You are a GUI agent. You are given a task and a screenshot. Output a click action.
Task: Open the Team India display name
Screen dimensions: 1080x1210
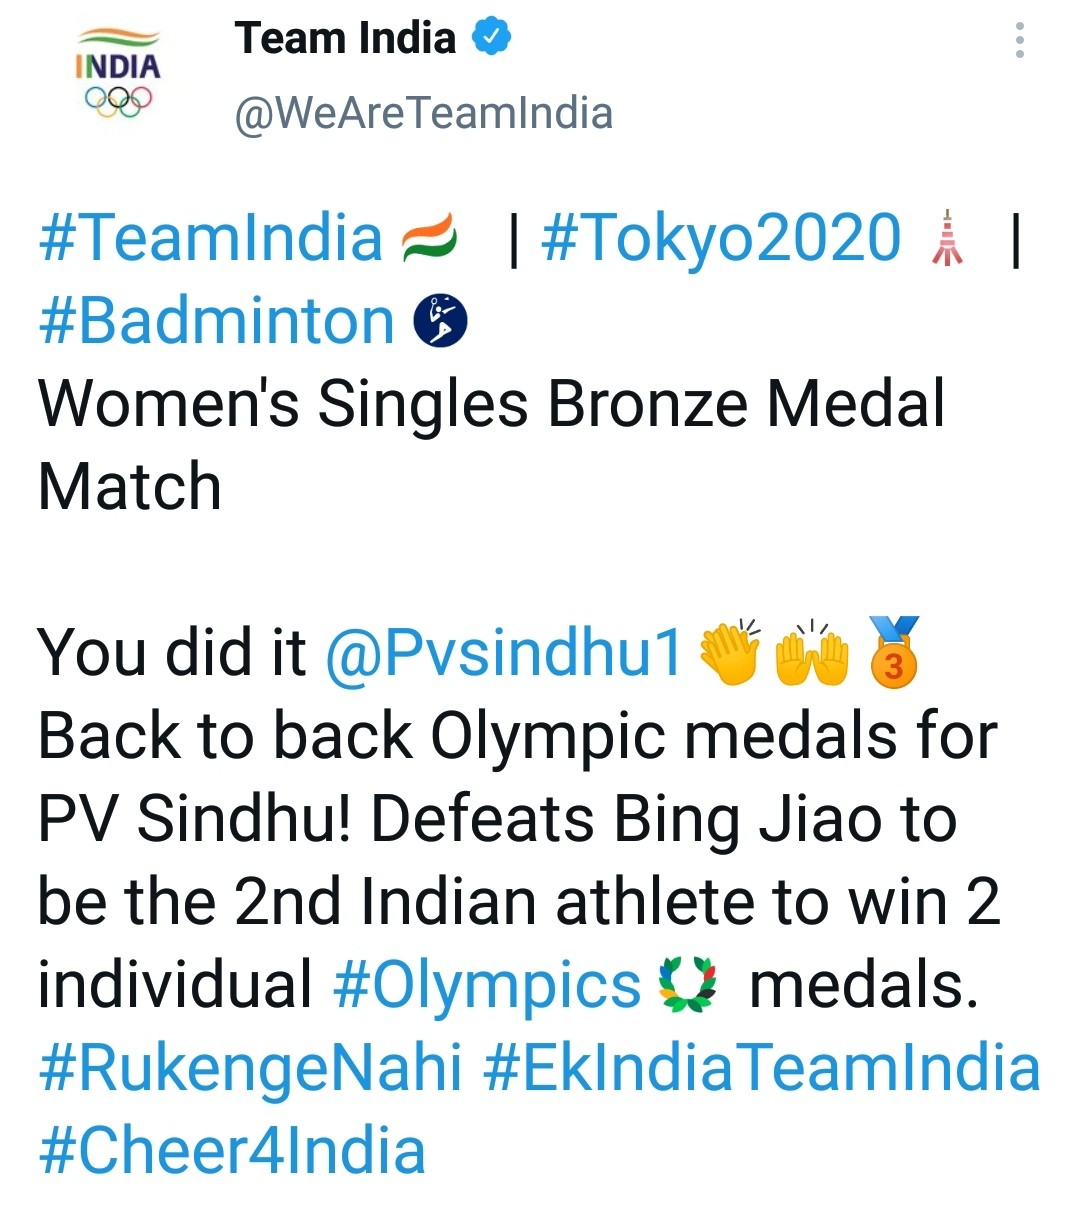(345, 38)
